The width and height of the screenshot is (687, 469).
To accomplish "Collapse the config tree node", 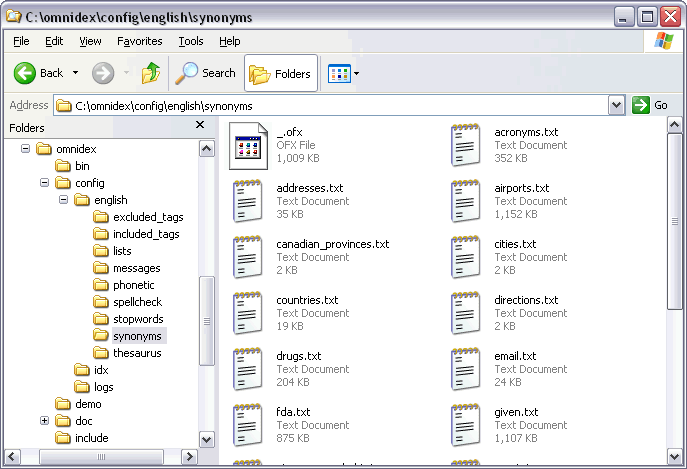I will [x=44, y=182].
